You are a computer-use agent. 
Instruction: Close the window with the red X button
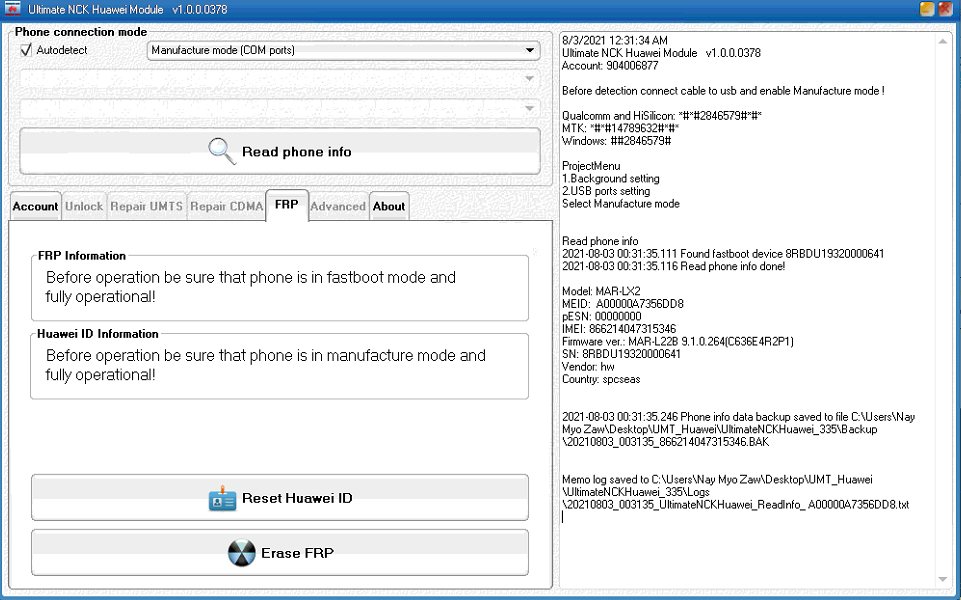(x=945, y=9)
